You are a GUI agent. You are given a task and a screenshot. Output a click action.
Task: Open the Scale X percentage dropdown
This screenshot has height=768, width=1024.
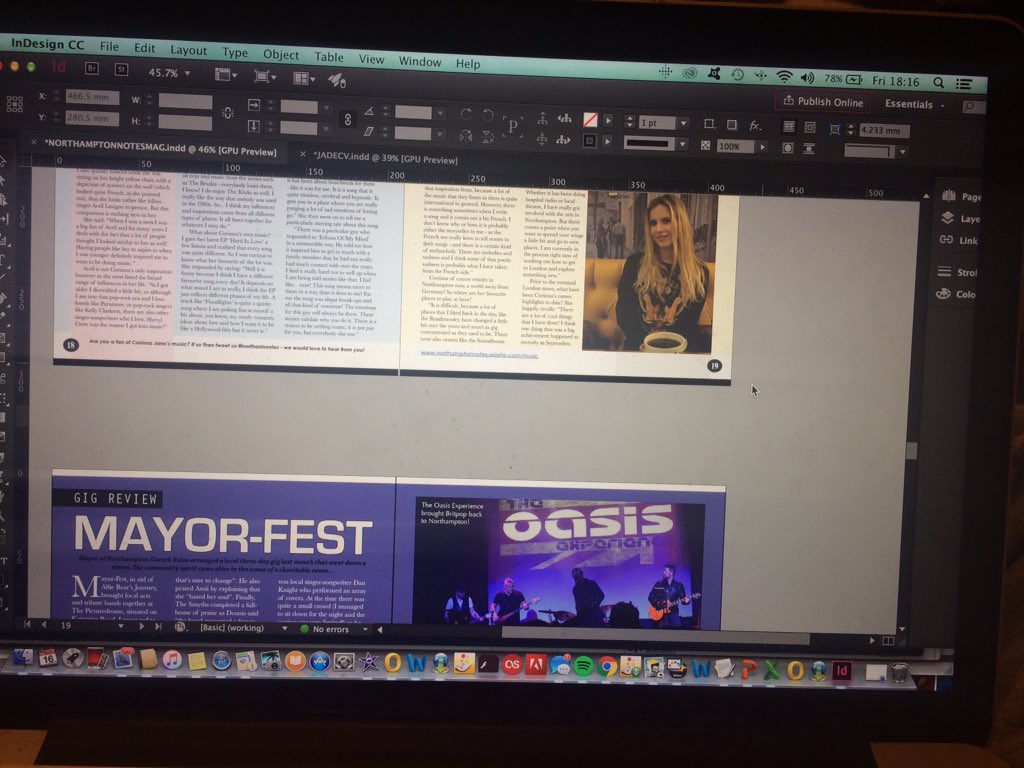coord(327,108)
